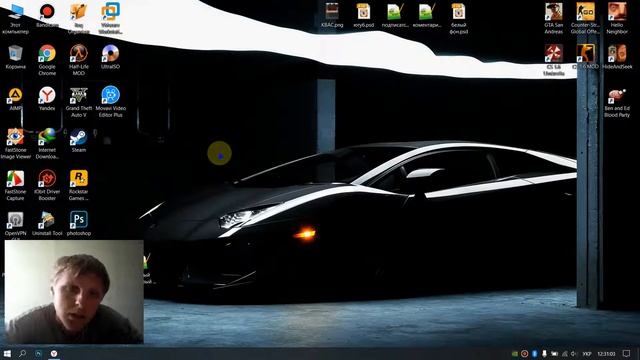Launch the GTA San Andreas shortcut
This screenshot has width=640, height=360.
click(x=553, y=18)
